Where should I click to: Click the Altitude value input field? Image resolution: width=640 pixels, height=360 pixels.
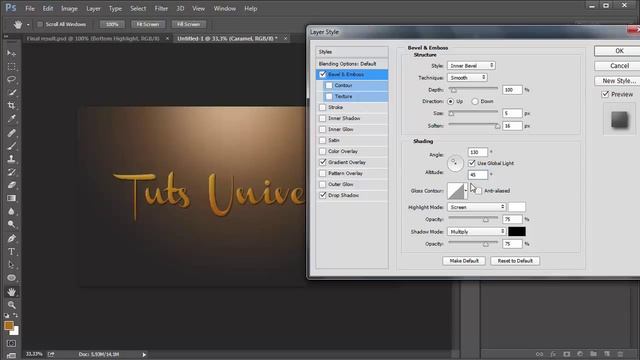click(x=478, y=175)
